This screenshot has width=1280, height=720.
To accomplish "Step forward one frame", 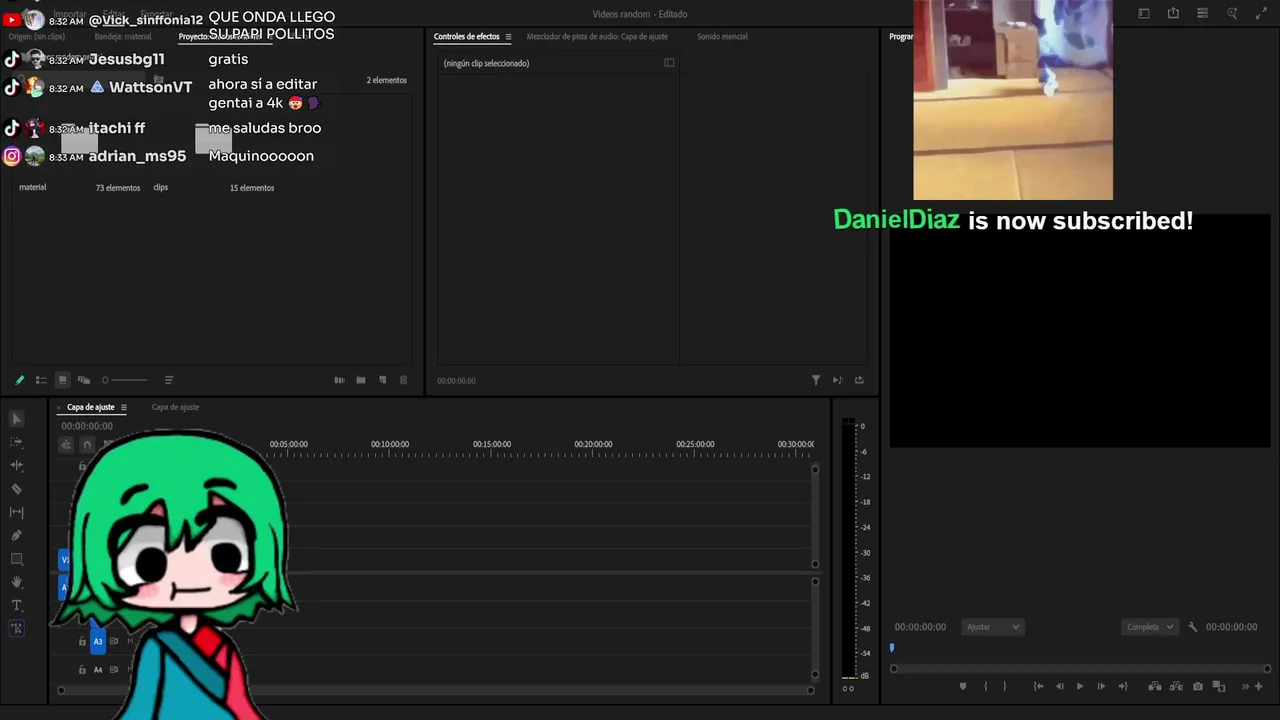I will tap(1101, 686).
